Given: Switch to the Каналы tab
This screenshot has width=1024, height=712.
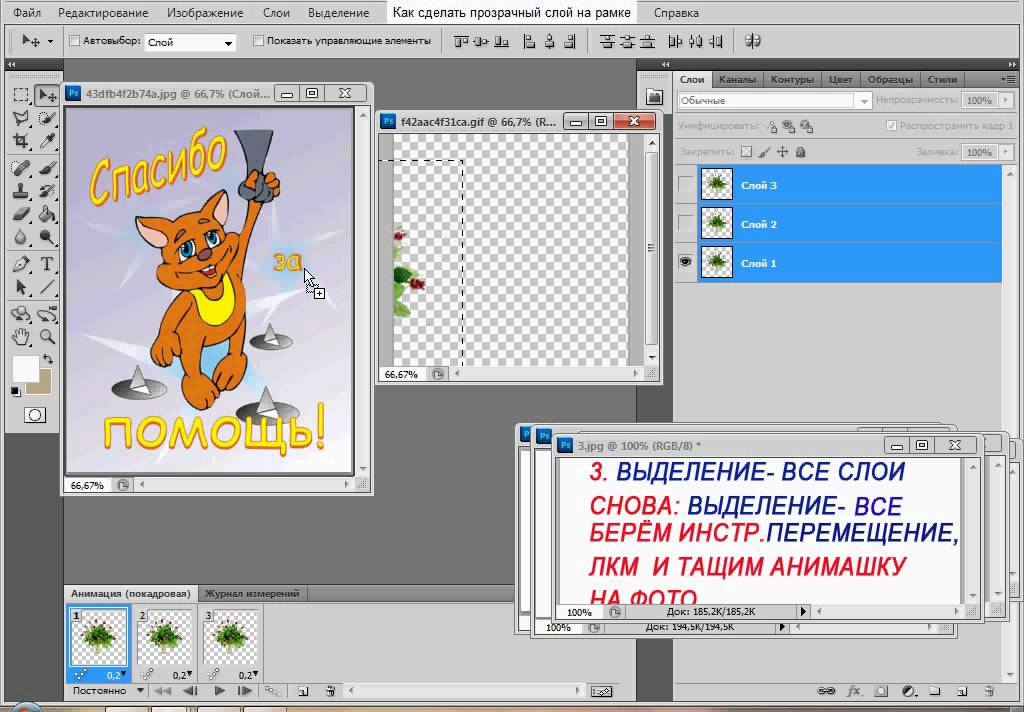Looking at the screenshot, I should pos(737,80).
